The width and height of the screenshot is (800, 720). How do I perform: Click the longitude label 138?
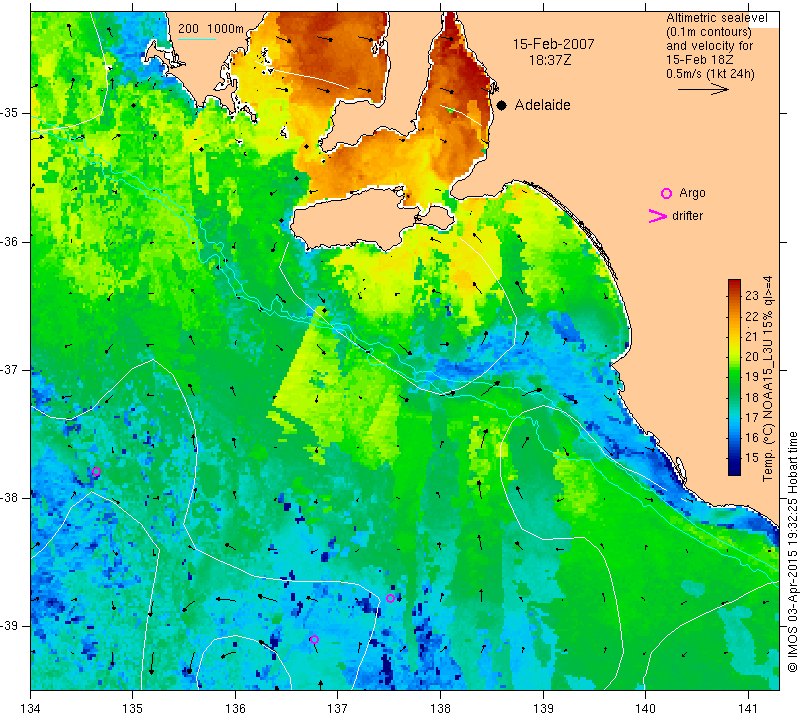pyautogui.click(x=440, y=708)
